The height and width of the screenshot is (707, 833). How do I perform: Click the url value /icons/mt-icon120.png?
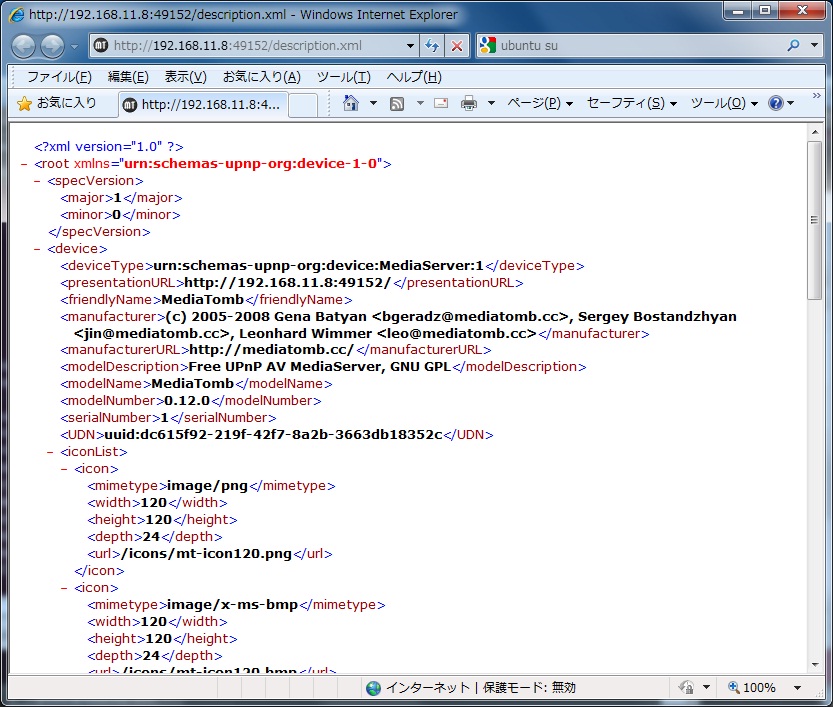pyautogui.click(x=207, y=553)
